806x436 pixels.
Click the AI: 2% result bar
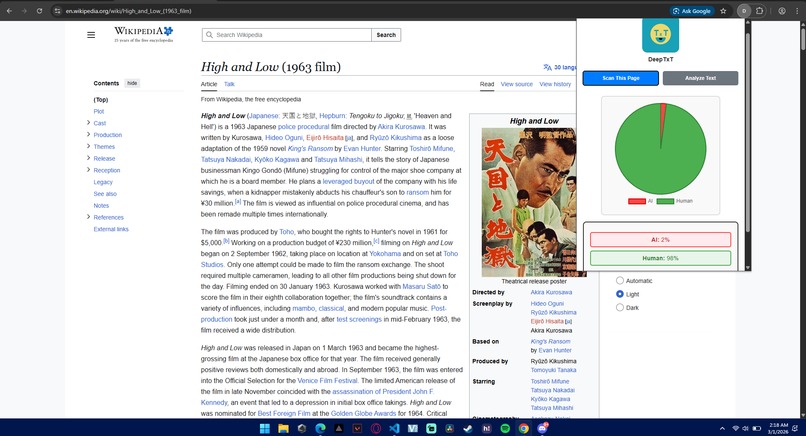pos(660,240)
